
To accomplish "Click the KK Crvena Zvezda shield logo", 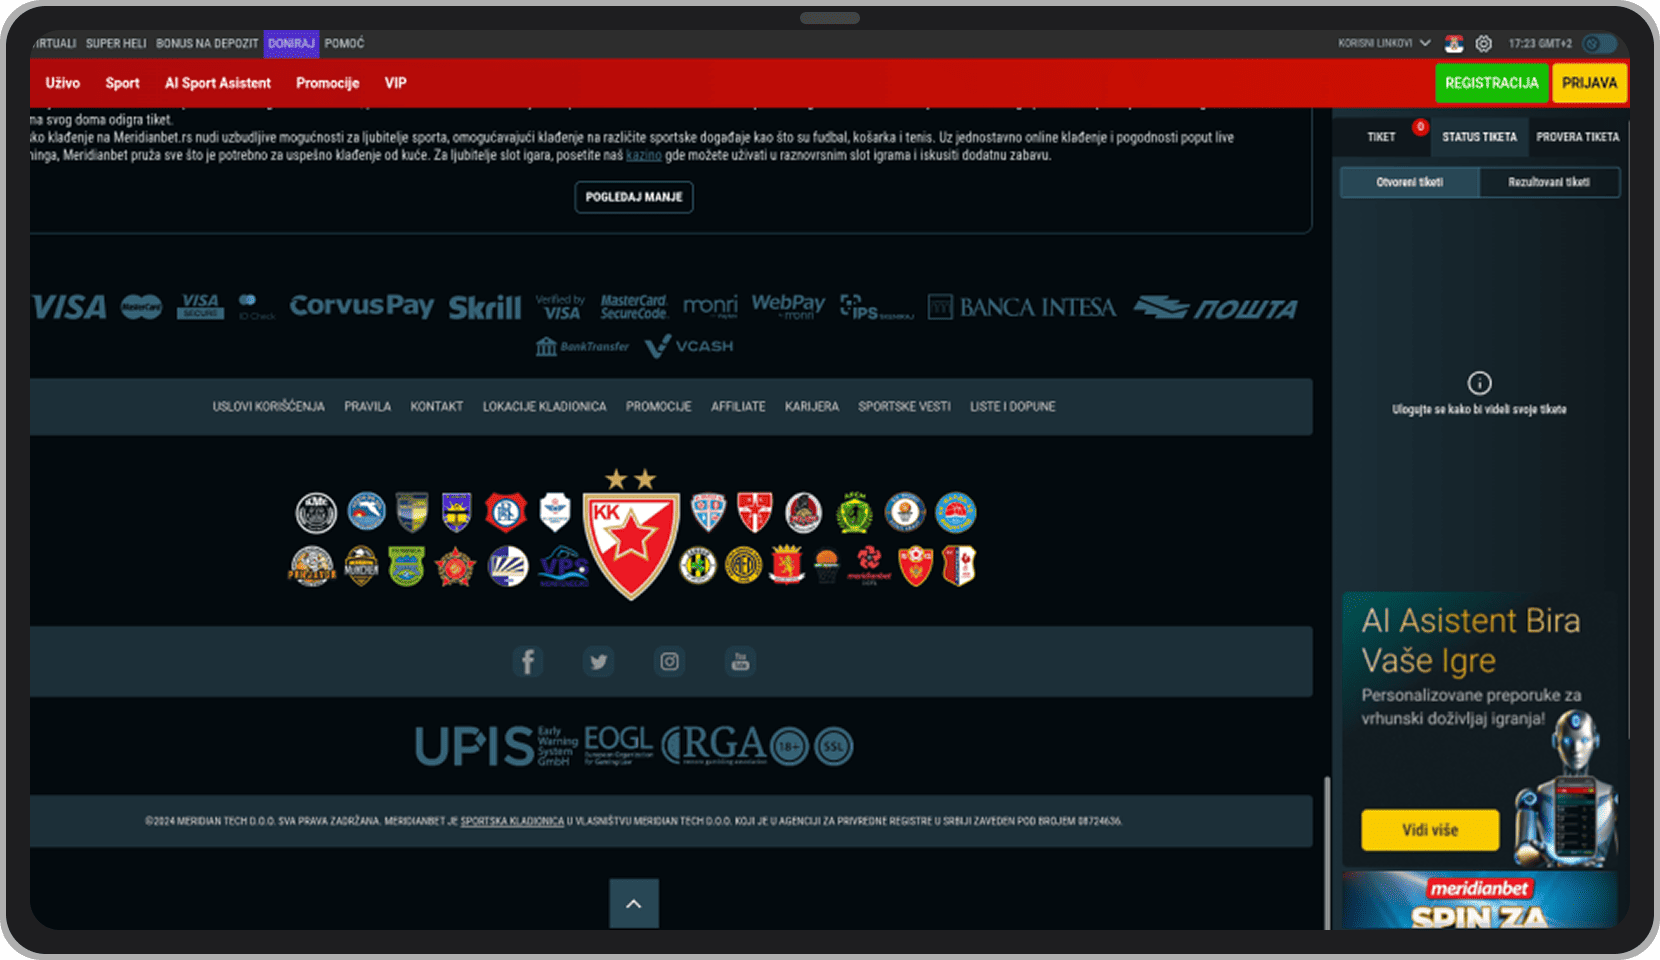I will [x=631, y=535].
